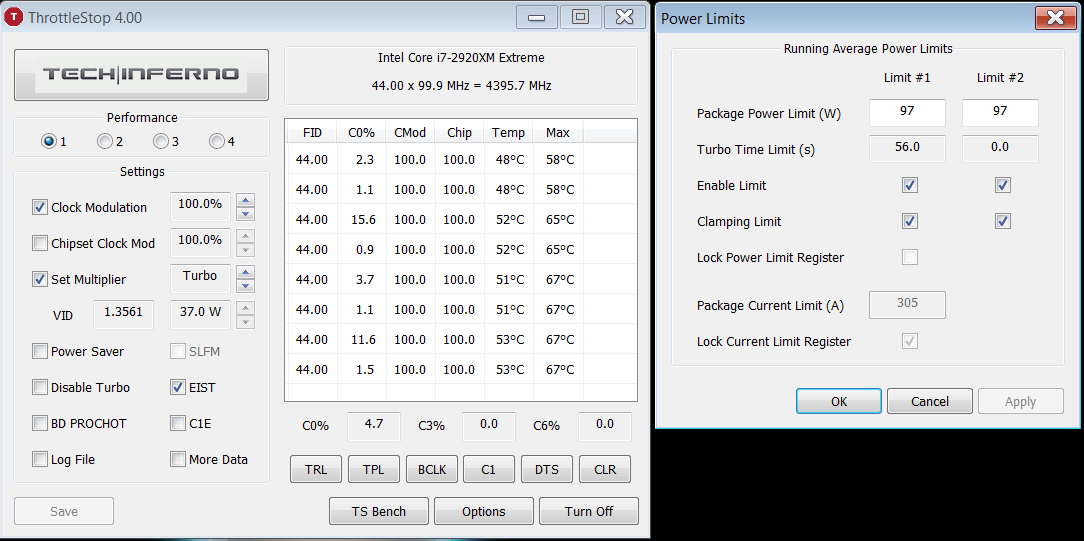This screenshot has height=541, width=1084.
Task: Toggle Enable Limit for Limit #1
Action: coord(910,185)
